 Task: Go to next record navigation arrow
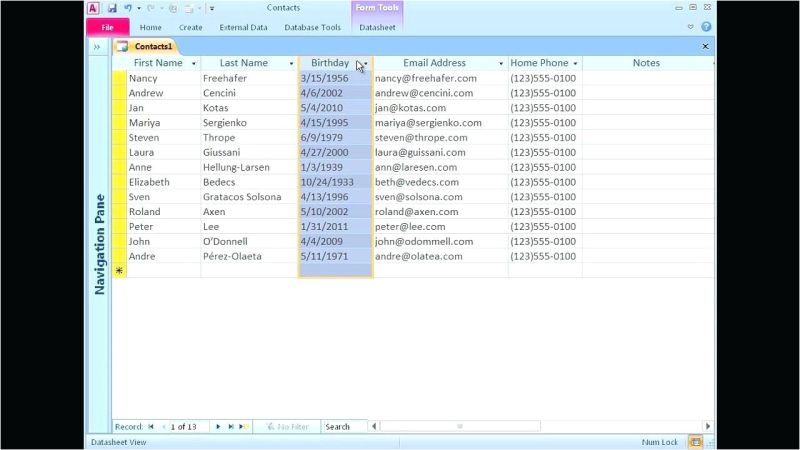pos(218,427)
